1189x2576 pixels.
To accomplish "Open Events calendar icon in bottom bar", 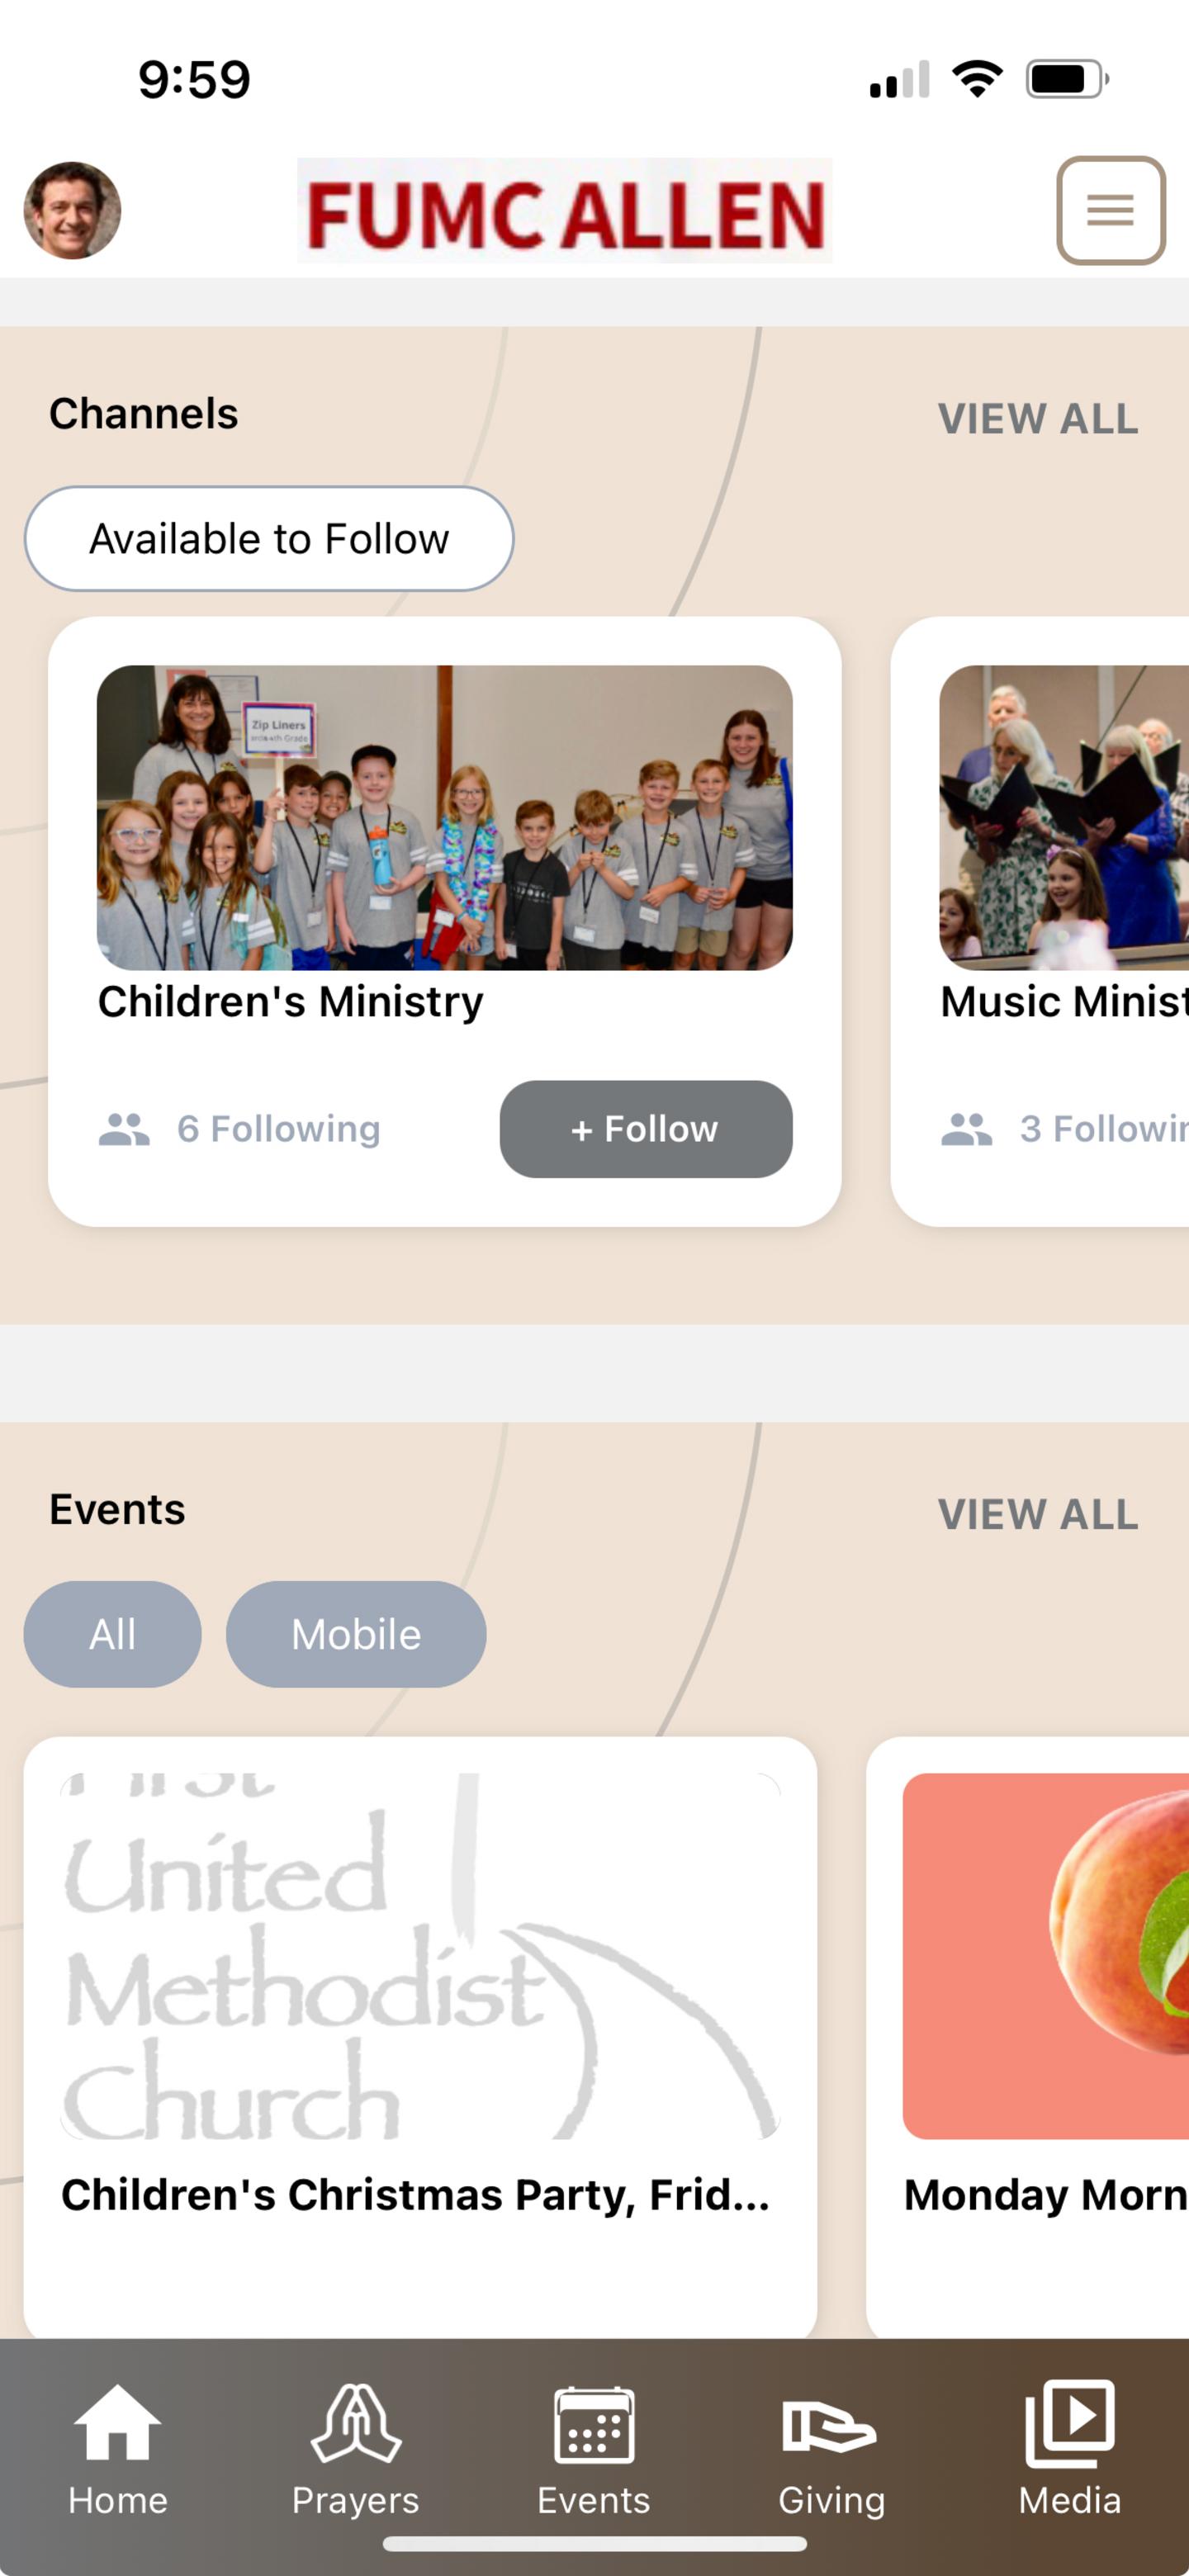I will tap(594, 2424).
